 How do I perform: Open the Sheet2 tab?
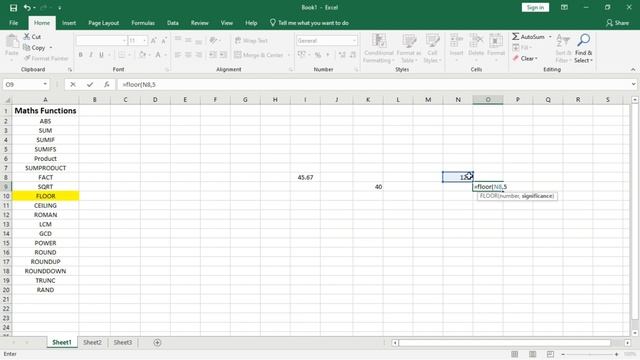(92, 342)
